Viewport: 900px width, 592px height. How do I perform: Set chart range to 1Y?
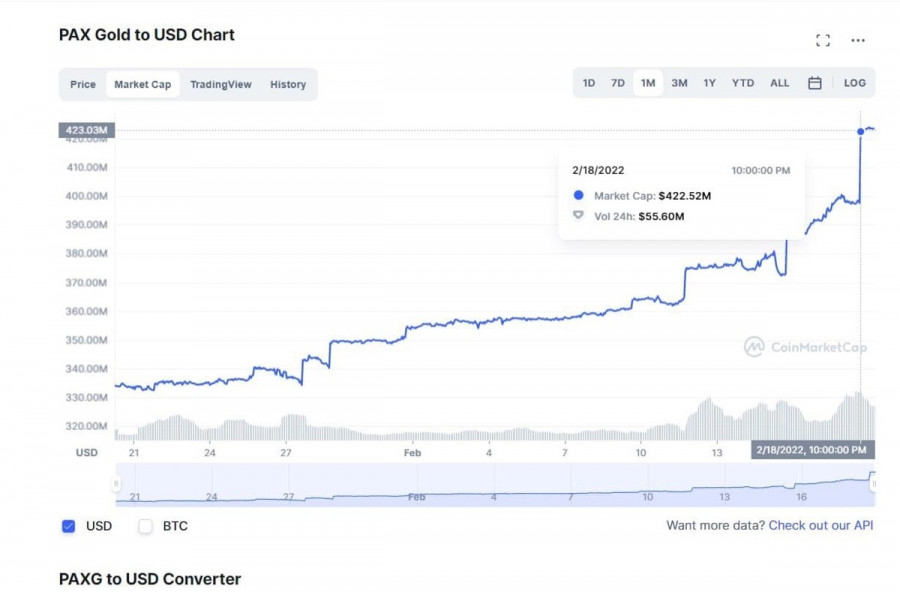[x=709, y=83]
